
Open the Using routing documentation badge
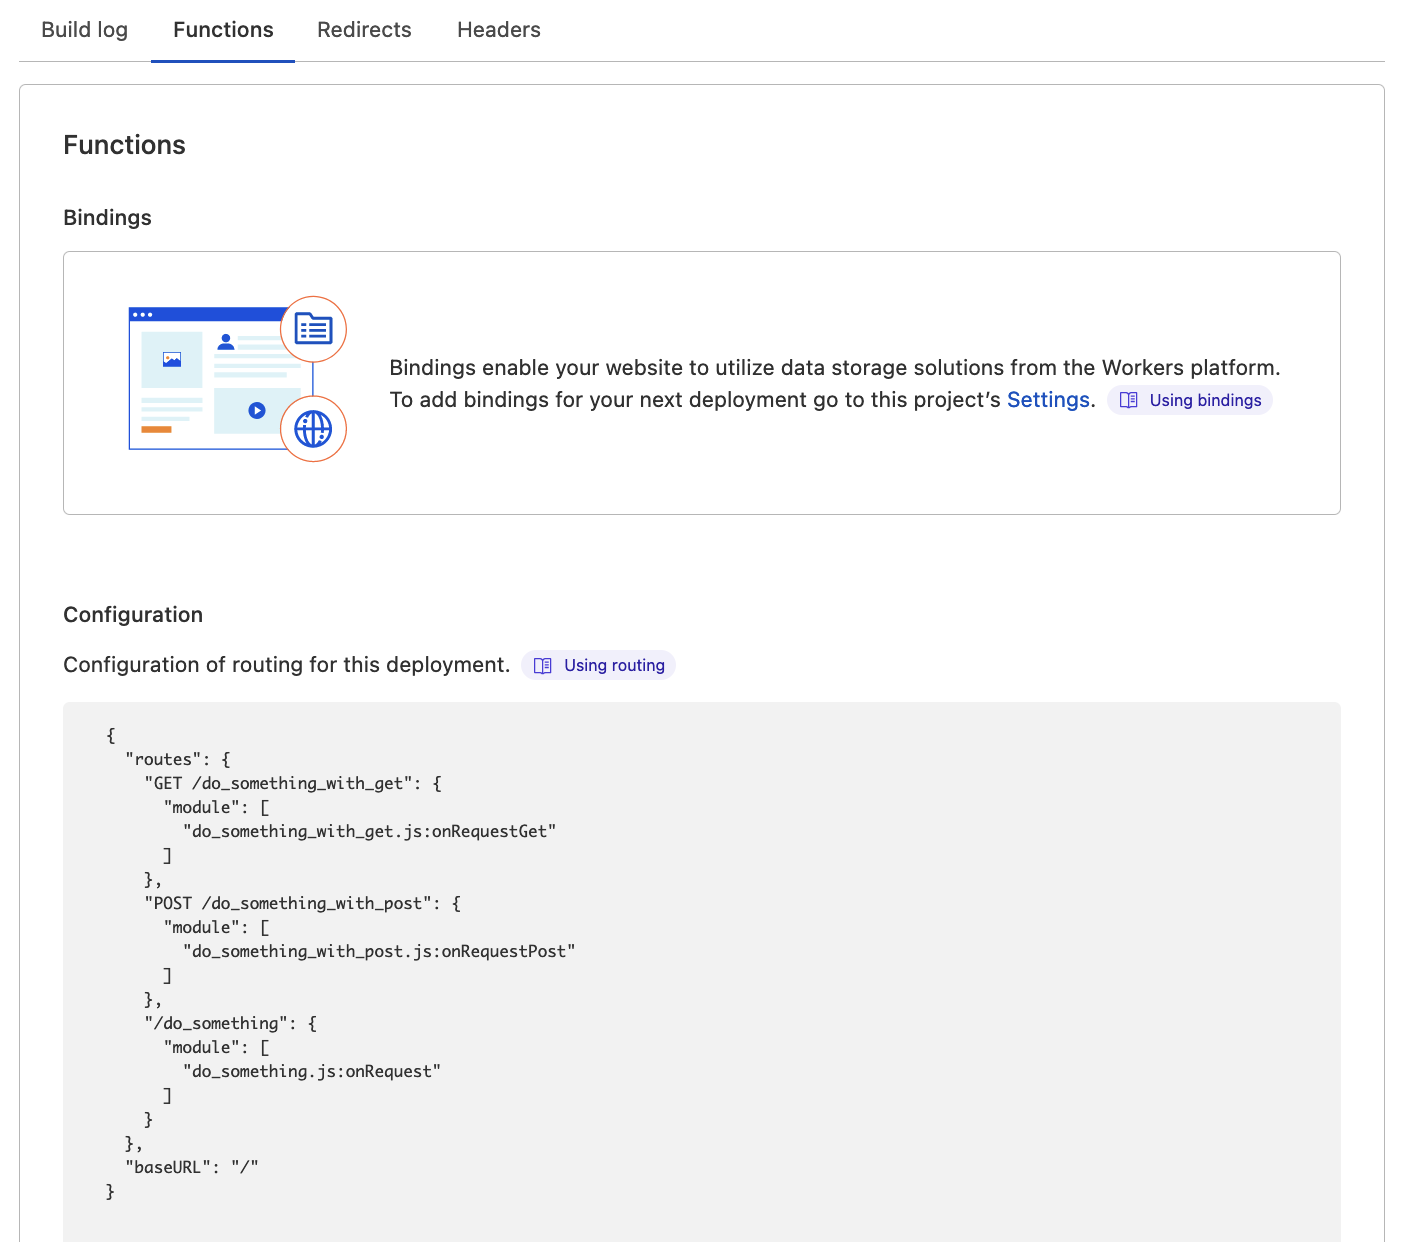[599, 665]
